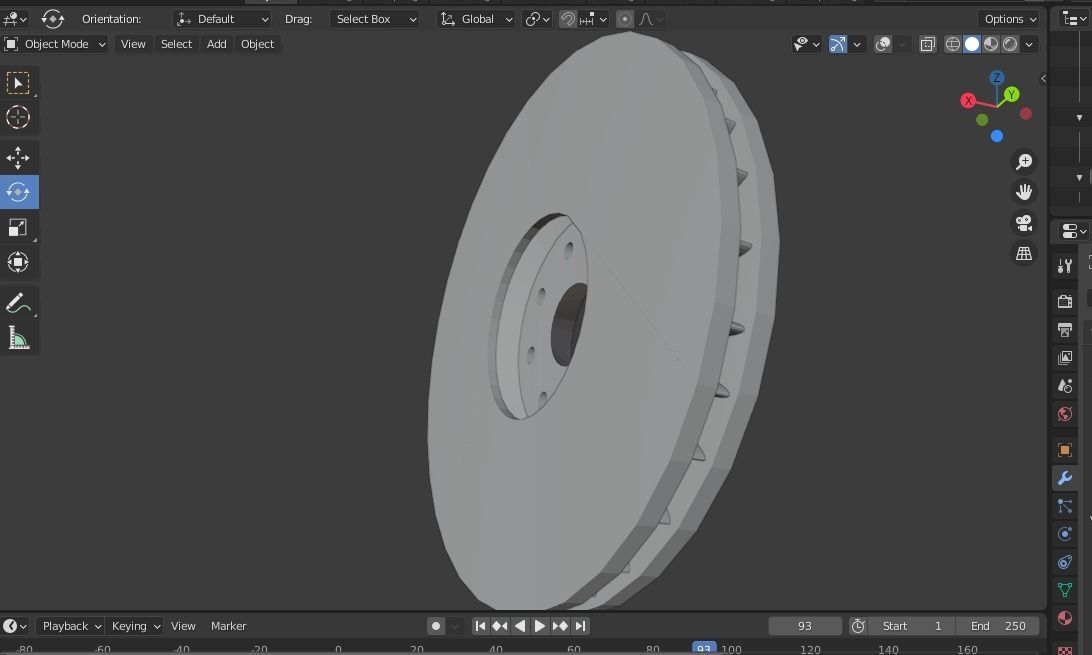Open the Playback dropdown in the timeline

click(68, 625)
